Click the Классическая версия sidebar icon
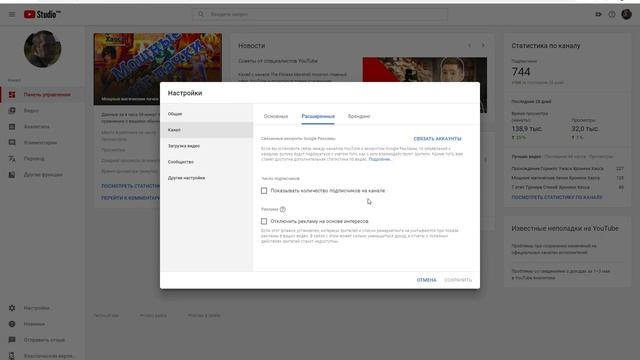The height and width of the screenshot is (360, 640). (12, 356)
